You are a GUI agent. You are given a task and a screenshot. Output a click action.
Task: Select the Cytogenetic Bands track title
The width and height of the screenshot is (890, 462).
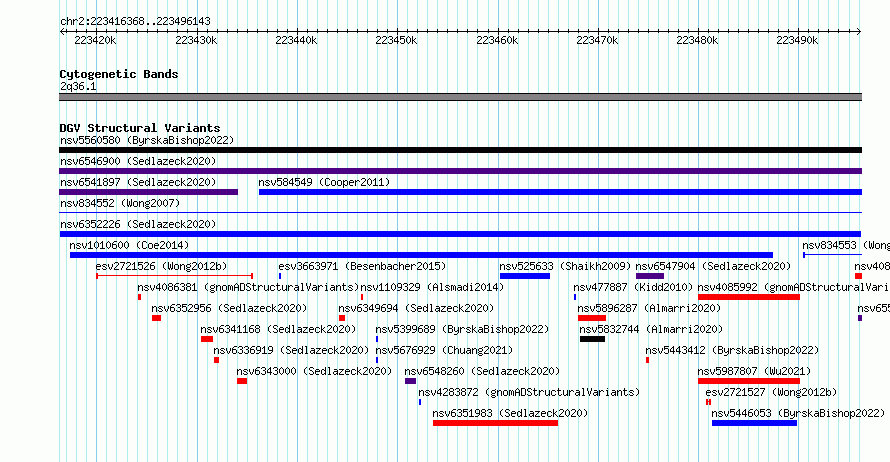119,74
